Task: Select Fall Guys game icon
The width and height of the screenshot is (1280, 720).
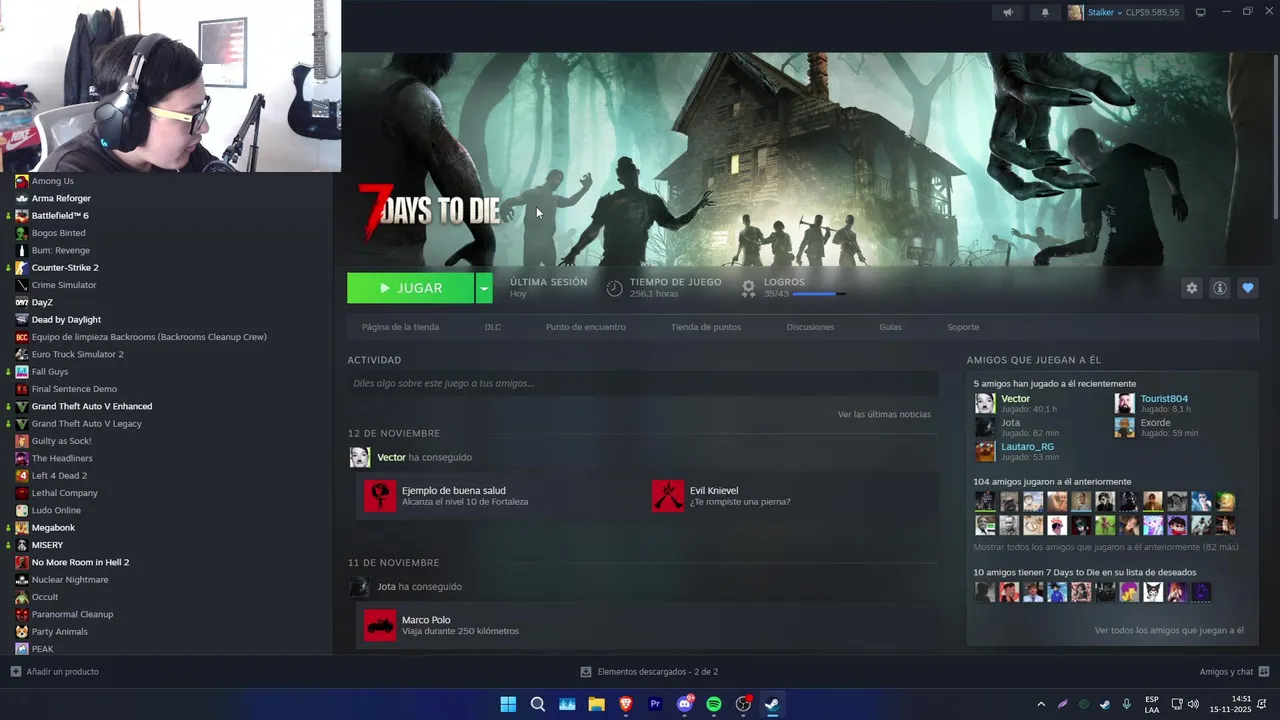Action: [22, 372]
